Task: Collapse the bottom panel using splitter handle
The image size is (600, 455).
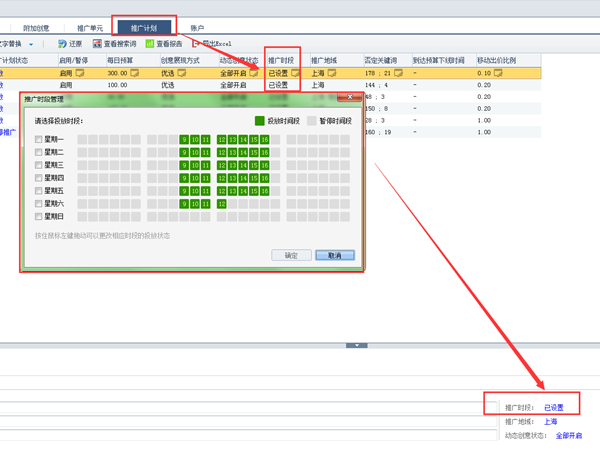Action: [357, 345]
